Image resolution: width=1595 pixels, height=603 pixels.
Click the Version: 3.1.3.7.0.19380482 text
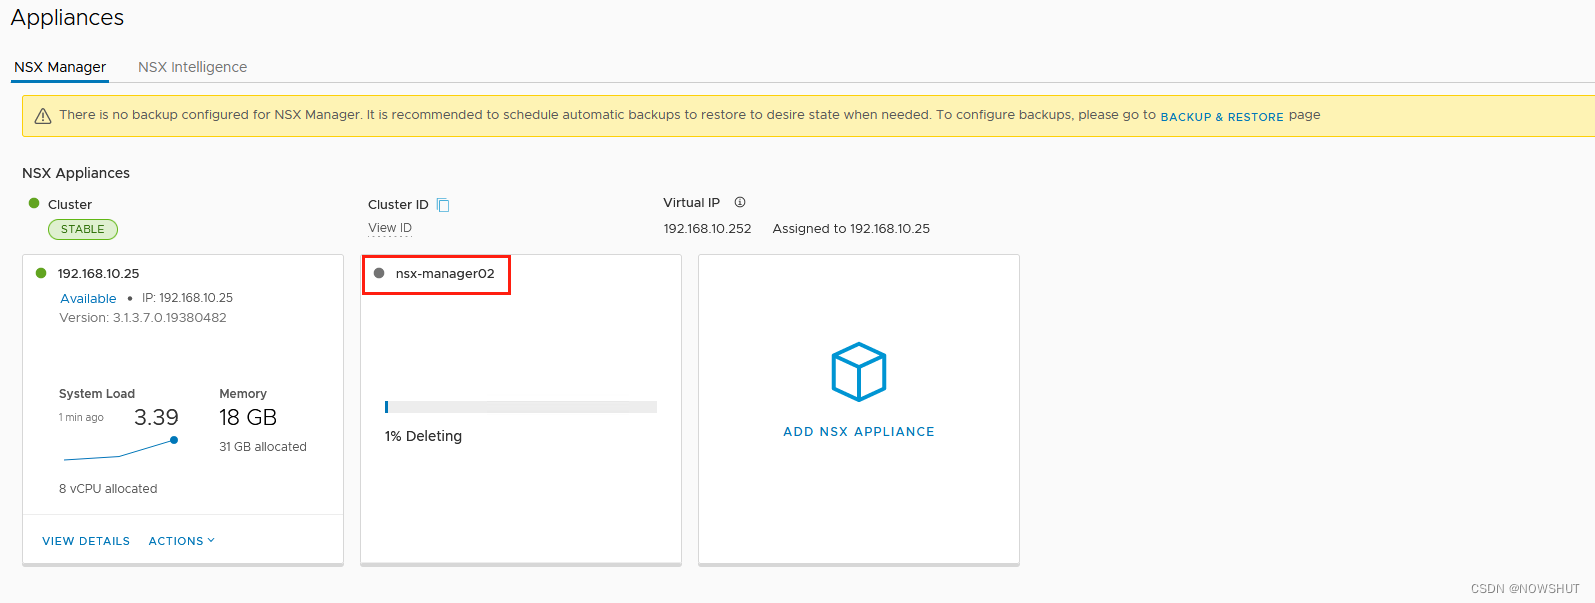(x=143, y=318)
